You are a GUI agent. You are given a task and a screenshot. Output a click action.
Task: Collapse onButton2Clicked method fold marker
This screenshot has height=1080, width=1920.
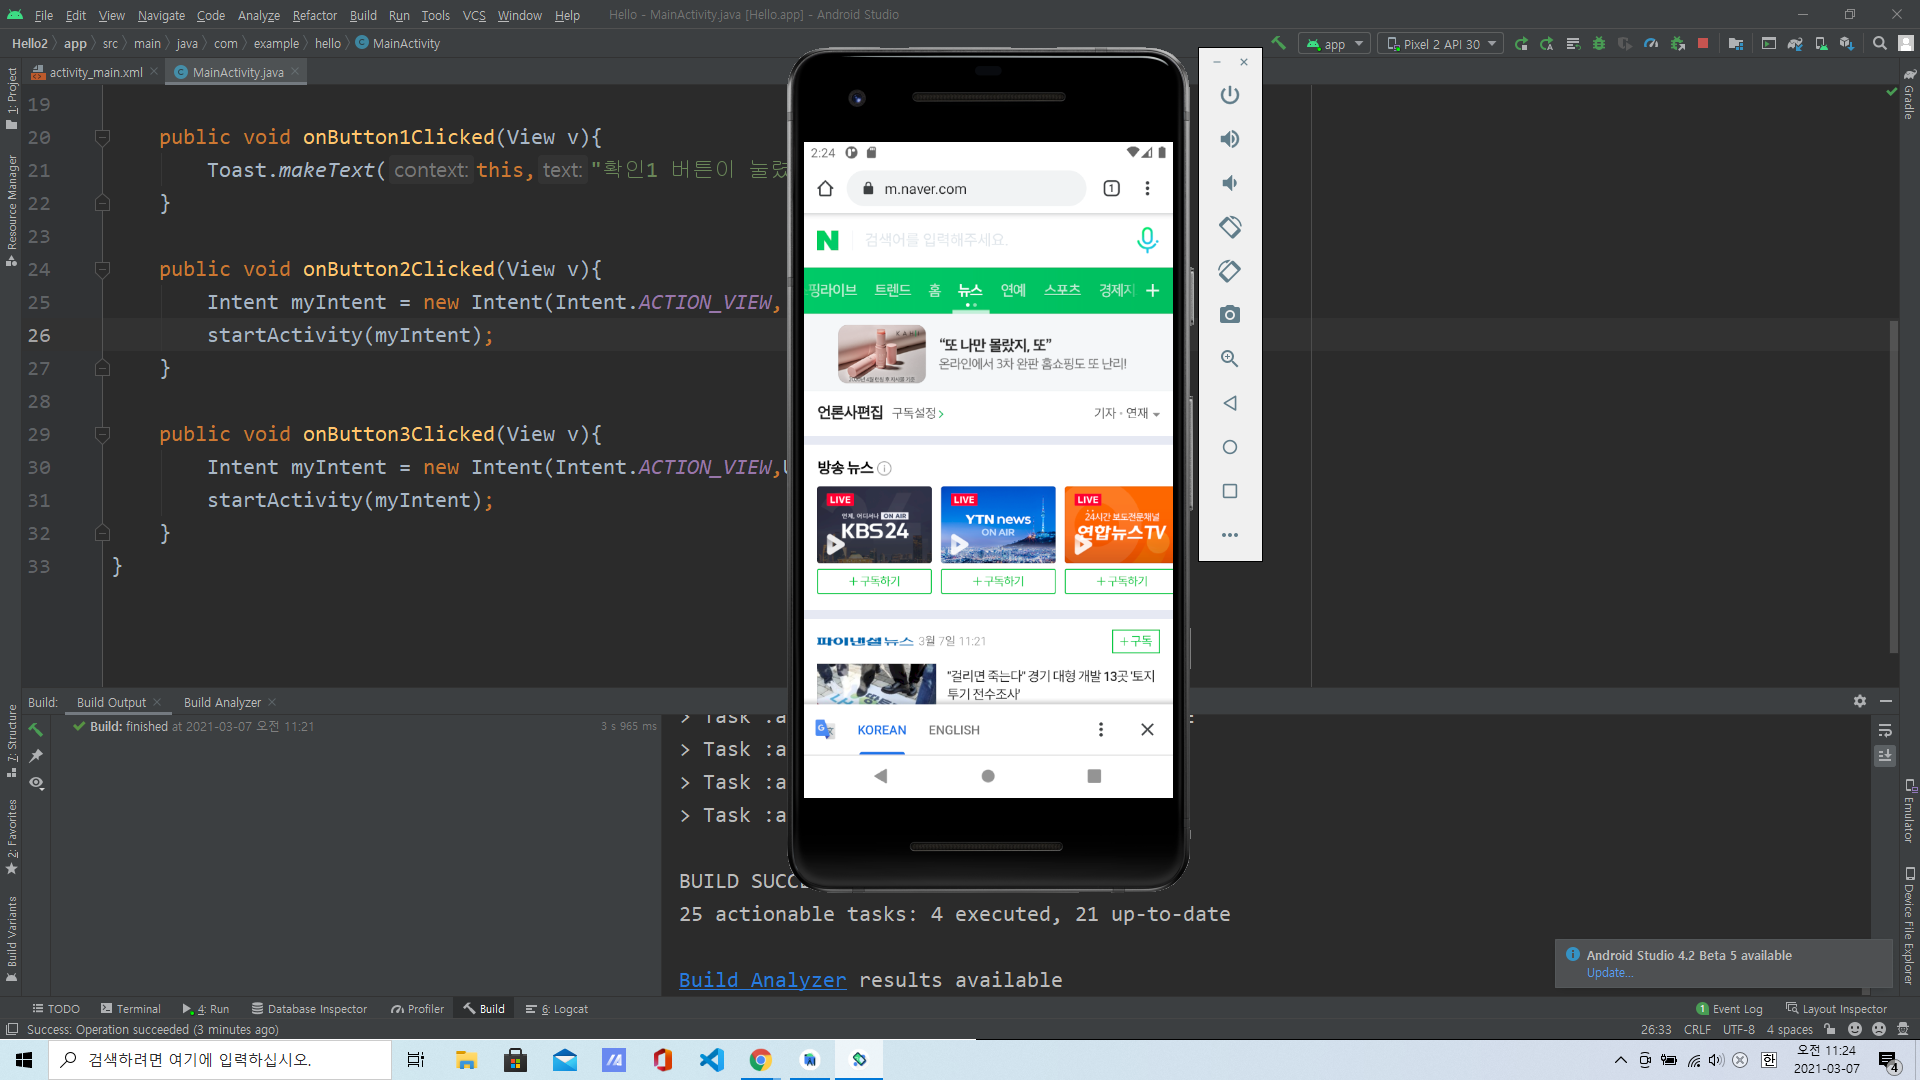(x=102, y=269)
